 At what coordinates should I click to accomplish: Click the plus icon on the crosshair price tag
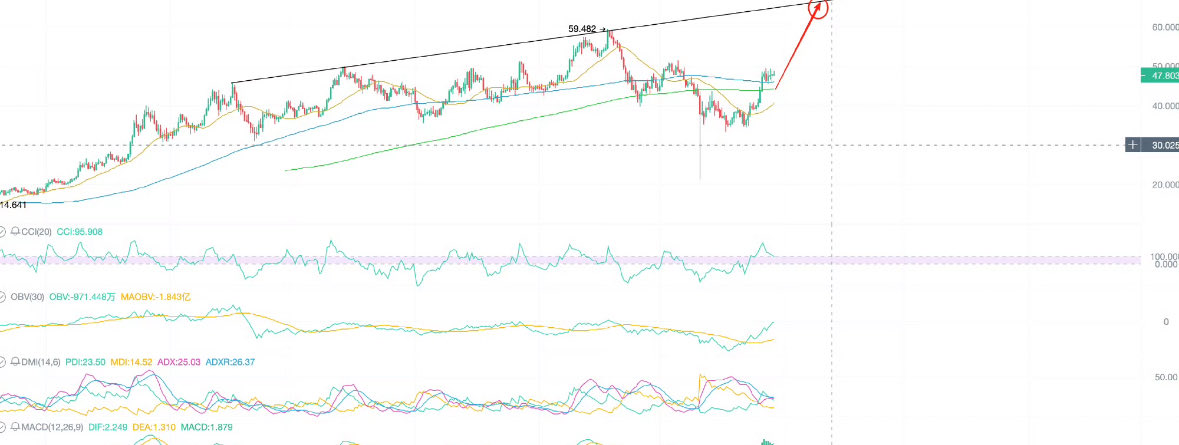[x=1133, y=145]
